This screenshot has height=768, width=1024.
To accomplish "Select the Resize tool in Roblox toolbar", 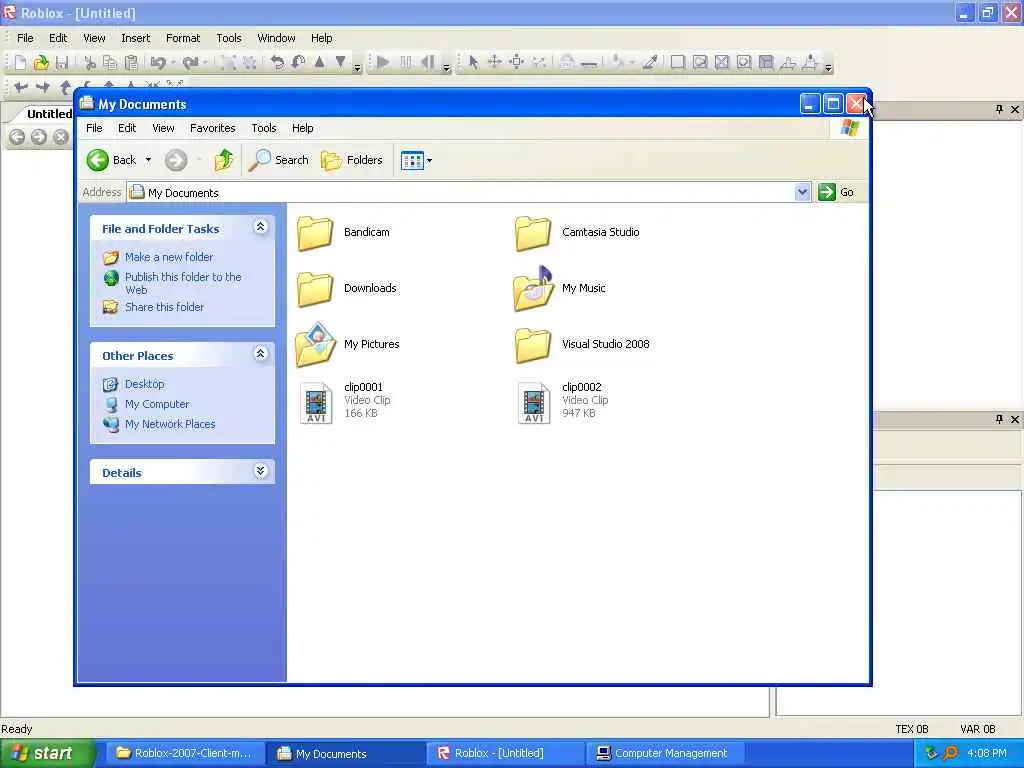I will [x=517, y=63].
